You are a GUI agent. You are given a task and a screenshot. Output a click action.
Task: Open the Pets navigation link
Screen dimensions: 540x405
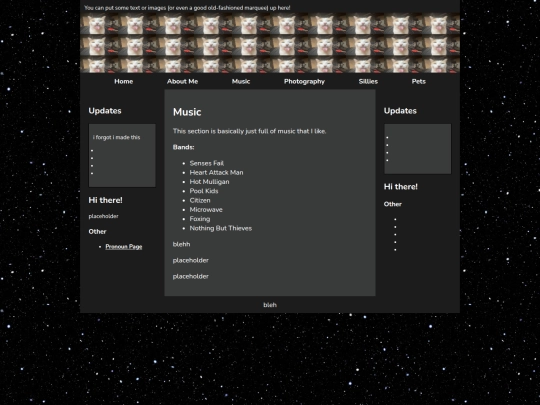click(418, 82)
